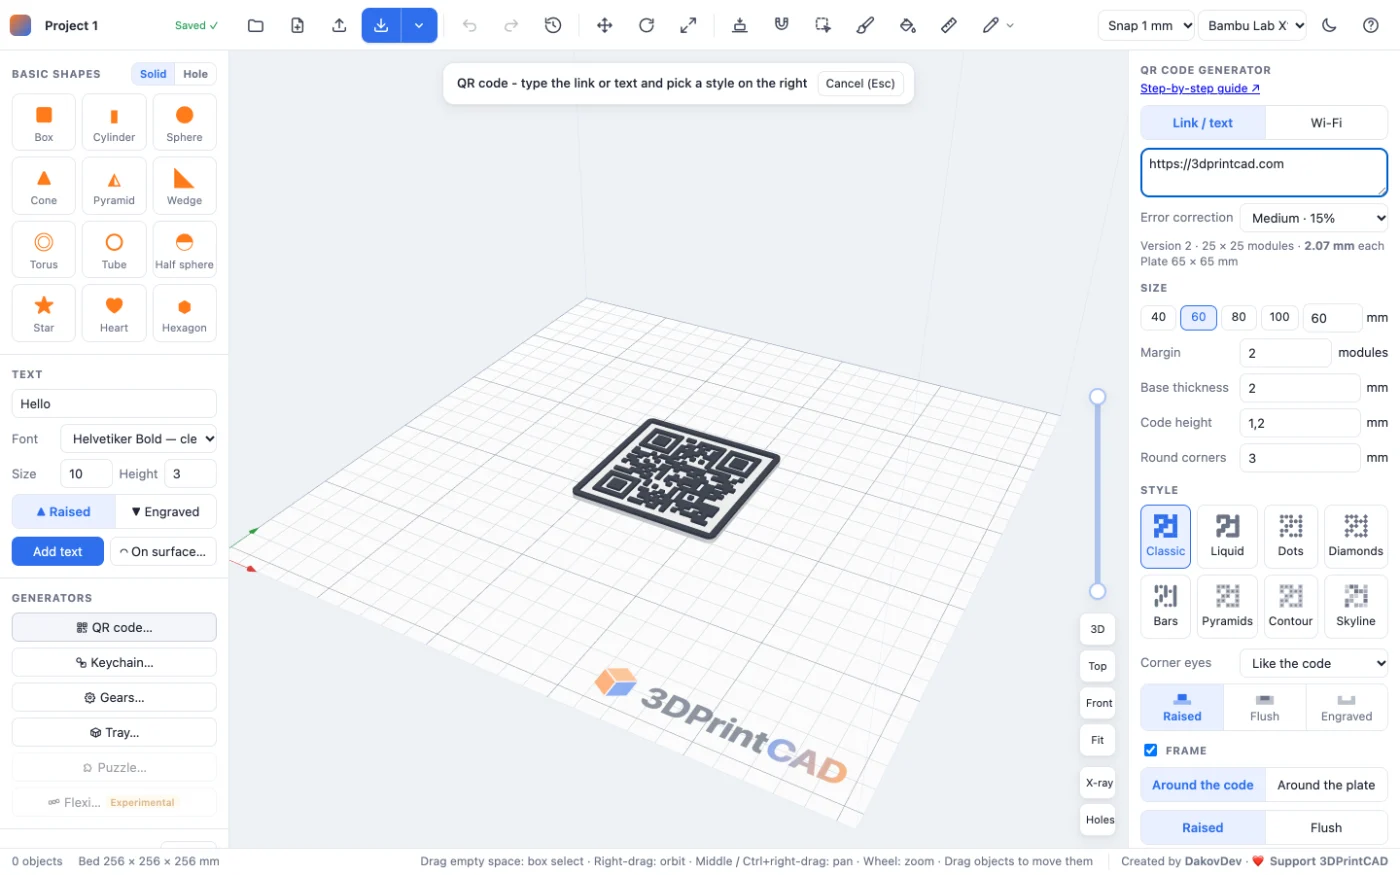Open the Bambu Lab printer dropdown
Viewport: 1400px width, 875px height.
[1253, 26]
